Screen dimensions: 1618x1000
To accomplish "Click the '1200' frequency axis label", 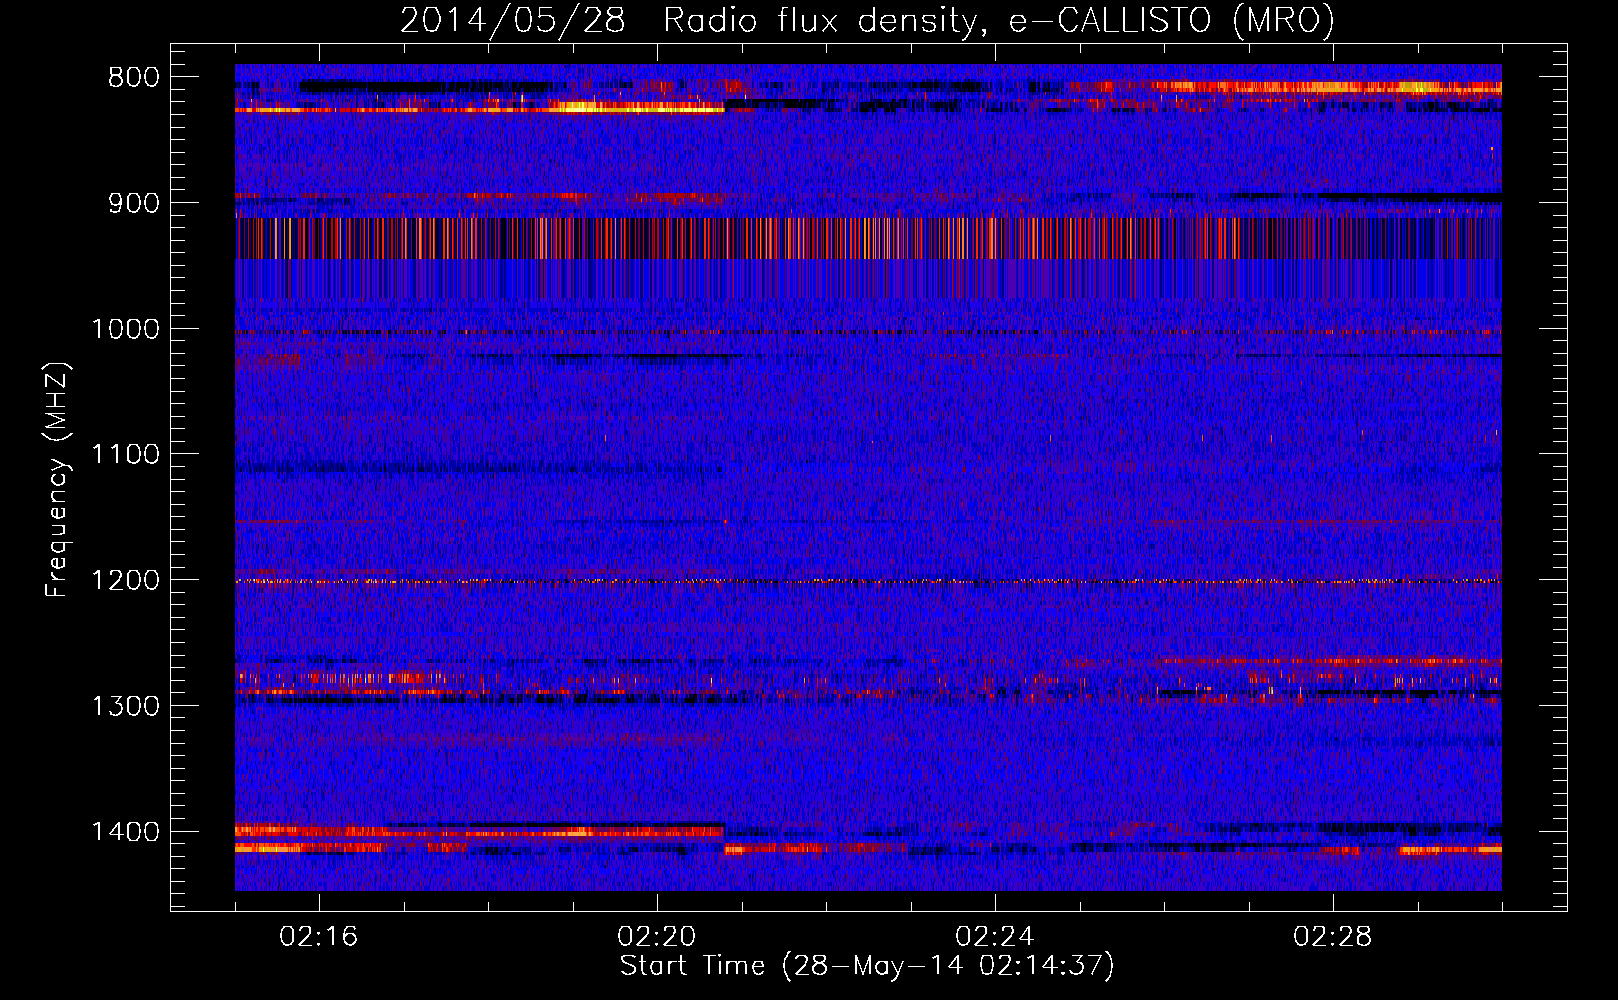I will tap(125, 581).
